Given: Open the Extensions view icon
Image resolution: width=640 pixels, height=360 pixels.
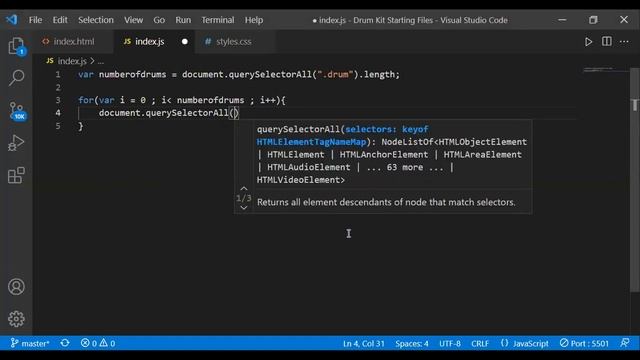Looking at the screenshot, I should pos(16,176).
